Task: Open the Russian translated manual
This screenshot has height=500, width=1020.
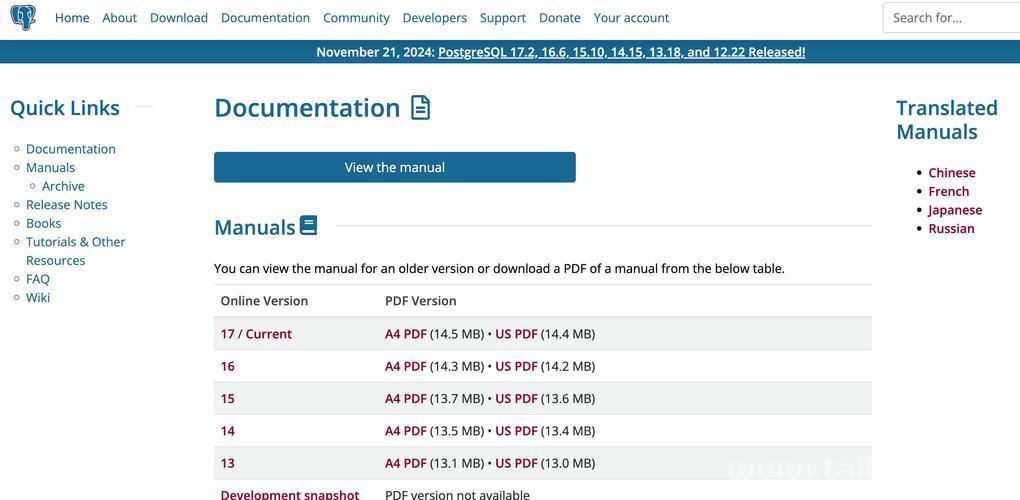Action: coord(951,229)
